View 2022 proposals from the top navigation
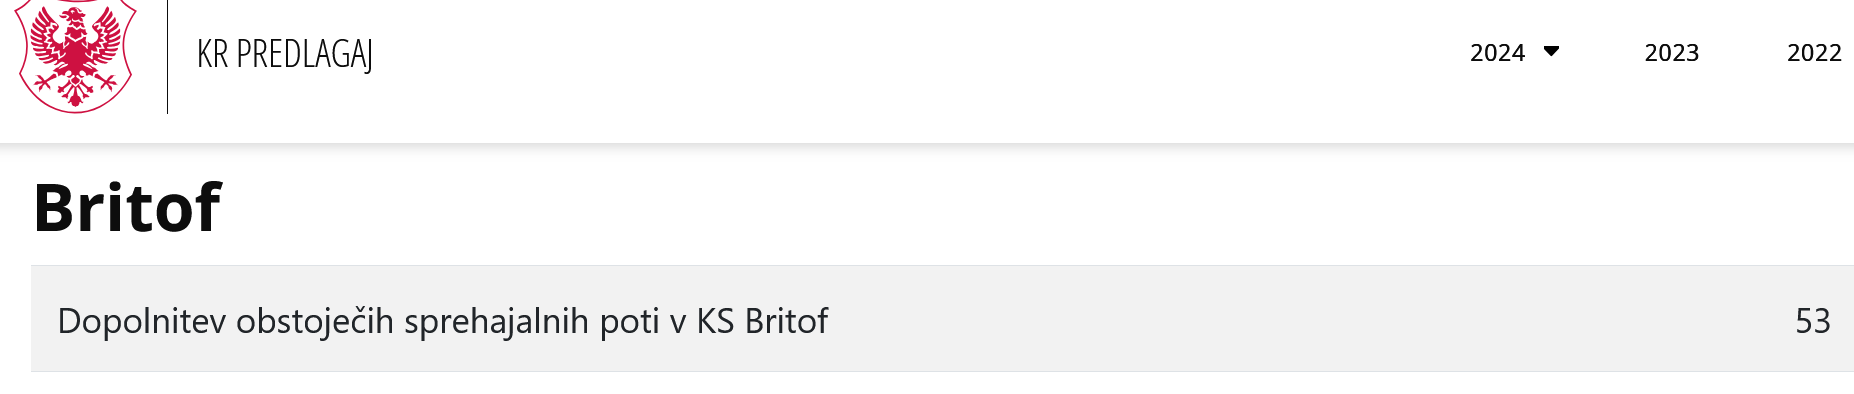 coord(1814,53)
